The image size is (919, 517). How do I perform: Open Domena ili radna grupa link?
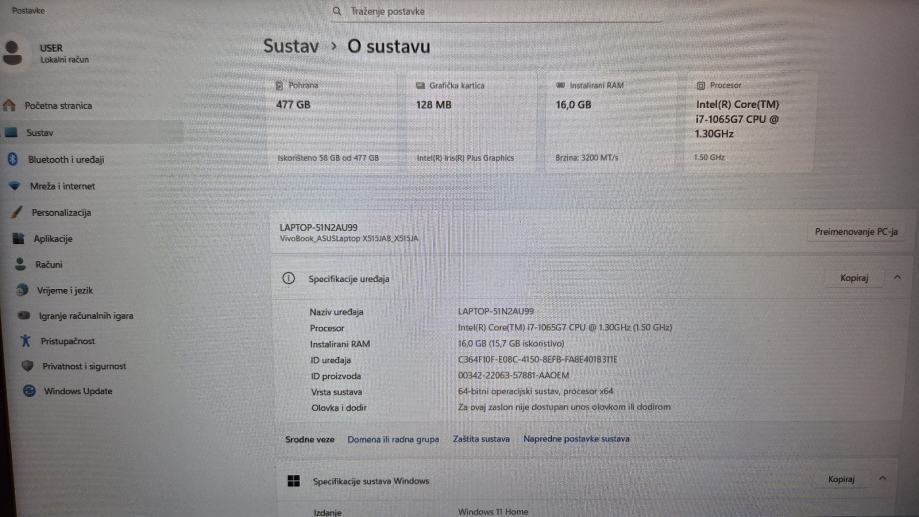tap(393, 439)
